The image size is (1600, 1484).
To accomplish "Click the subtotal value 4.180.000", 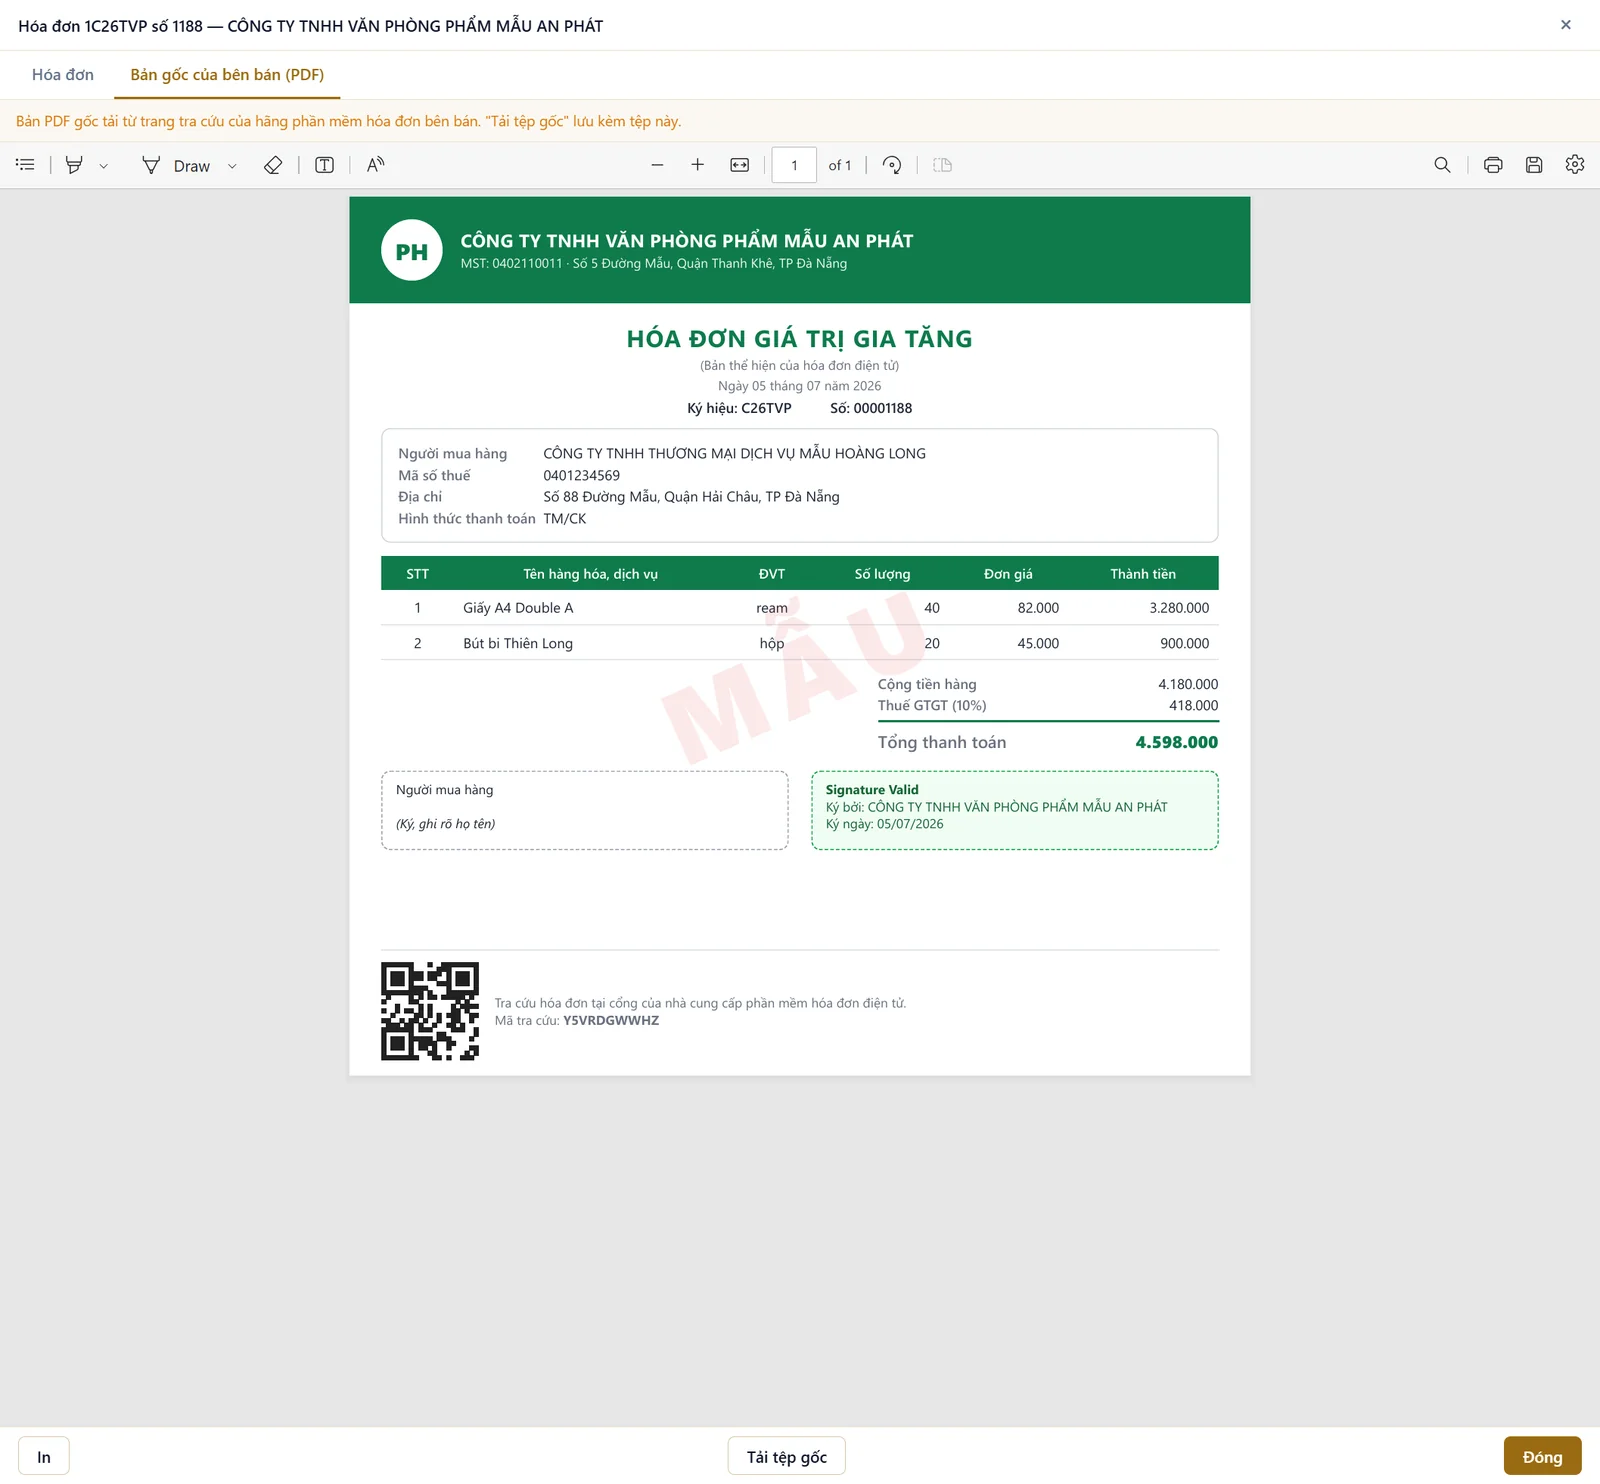I will (1188, 685).
